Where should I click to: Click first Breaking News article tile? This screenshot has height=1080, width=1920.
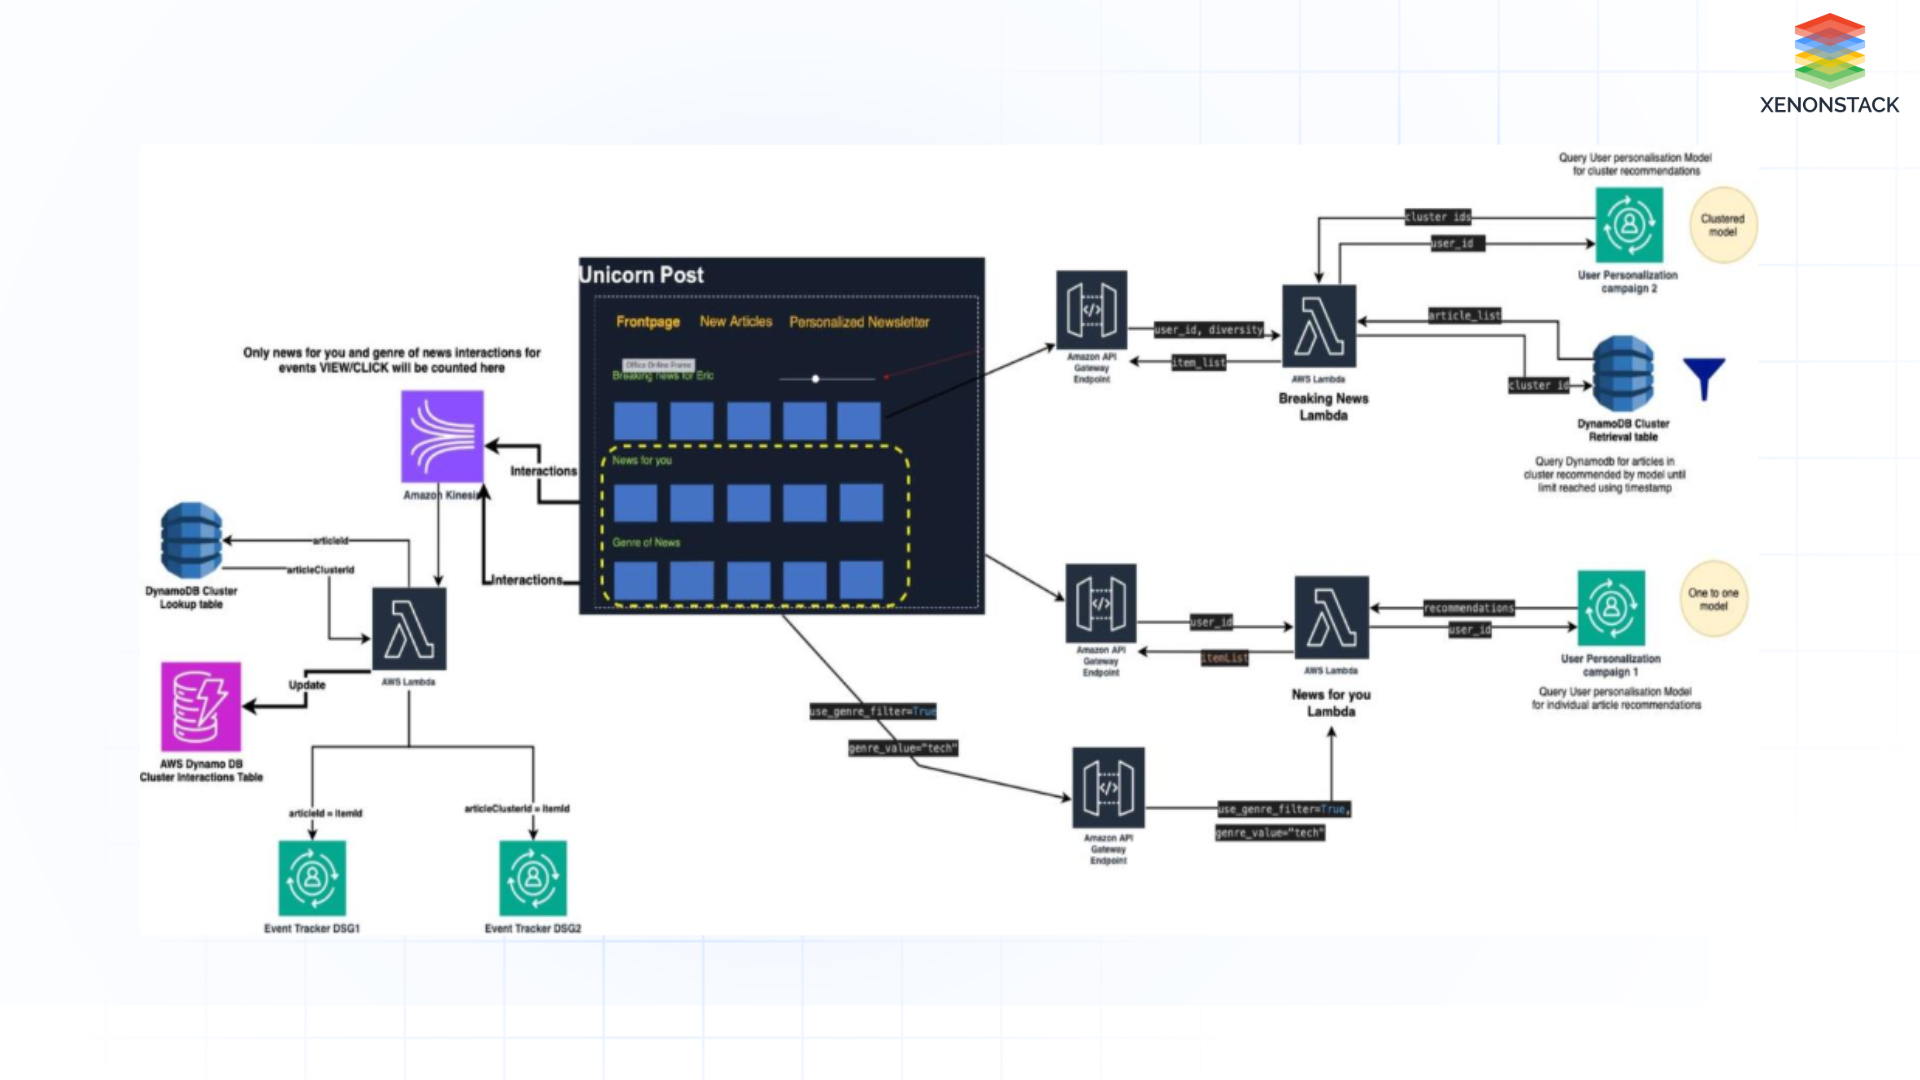tap(635, 421)
